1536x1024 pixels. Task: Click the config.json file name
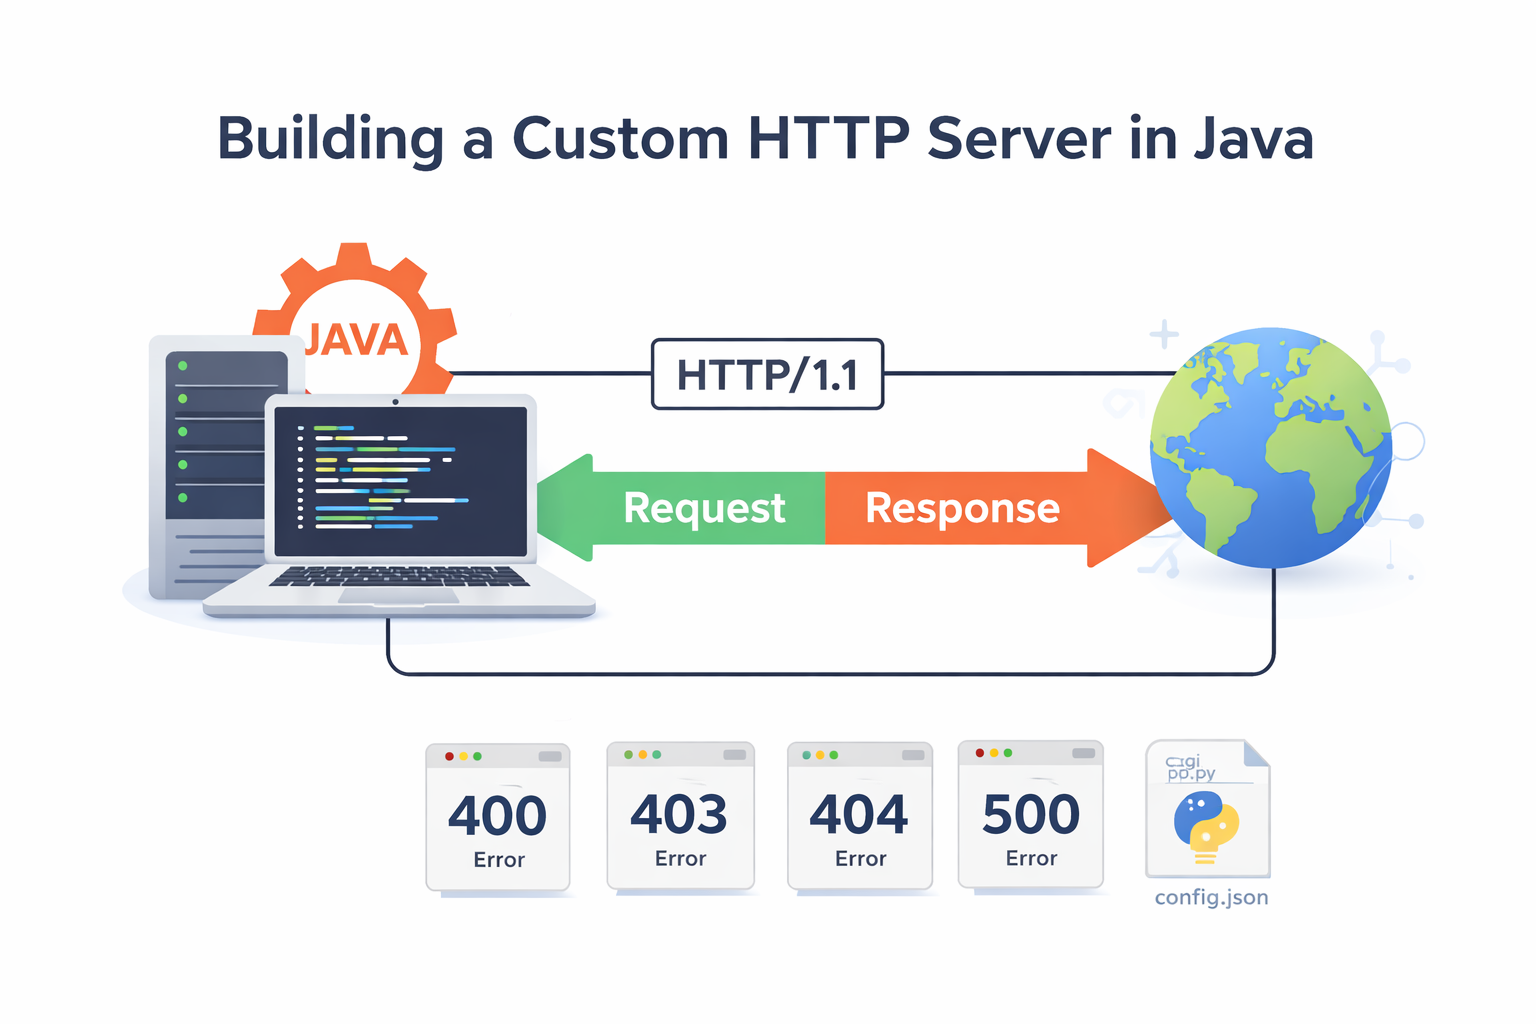pyautogui.click(x=1211, y=897)
